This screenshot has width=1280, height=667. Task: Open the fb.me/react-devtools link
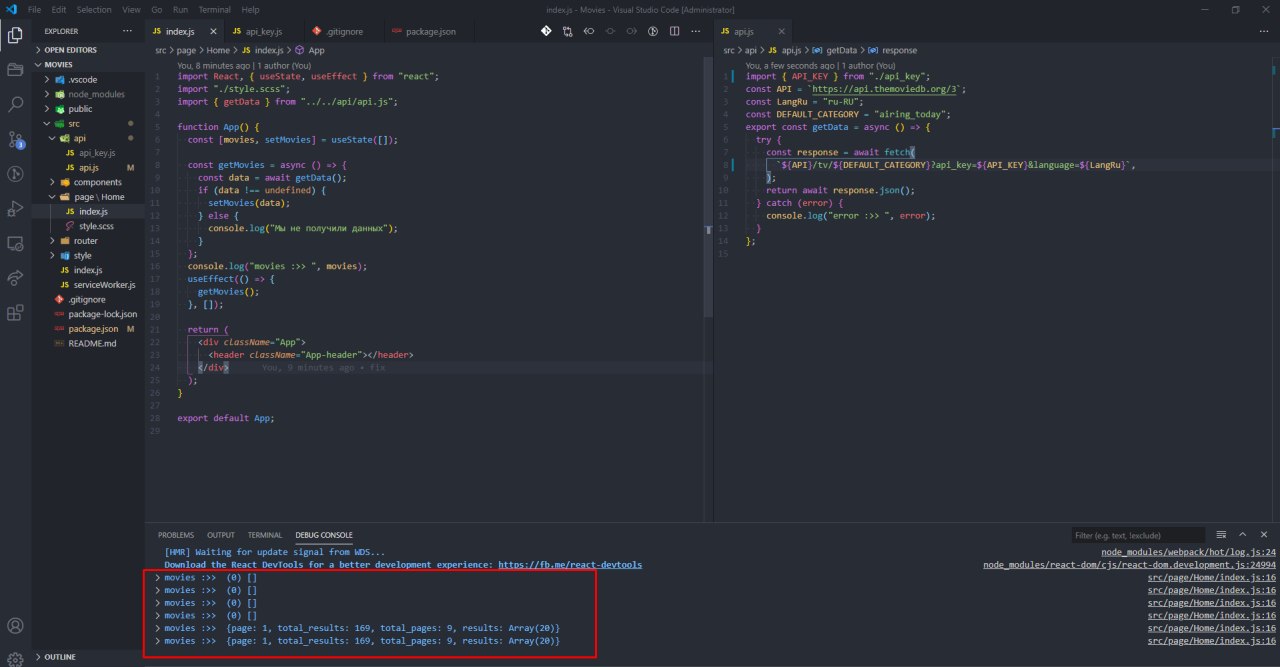coord(569,565)
